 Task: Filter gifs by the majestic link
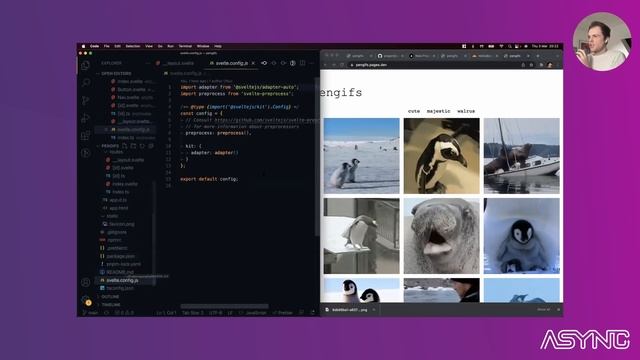tap(439, 111)
